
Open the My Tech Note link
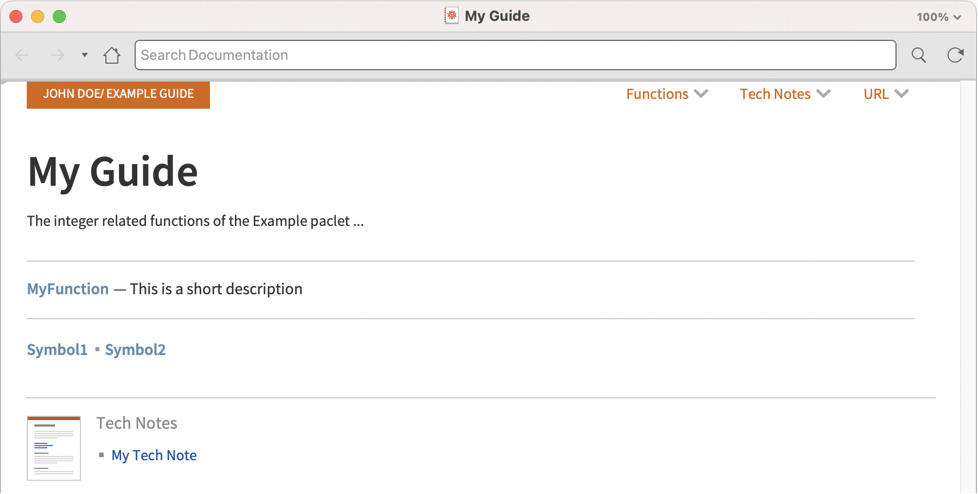point(154,455)
